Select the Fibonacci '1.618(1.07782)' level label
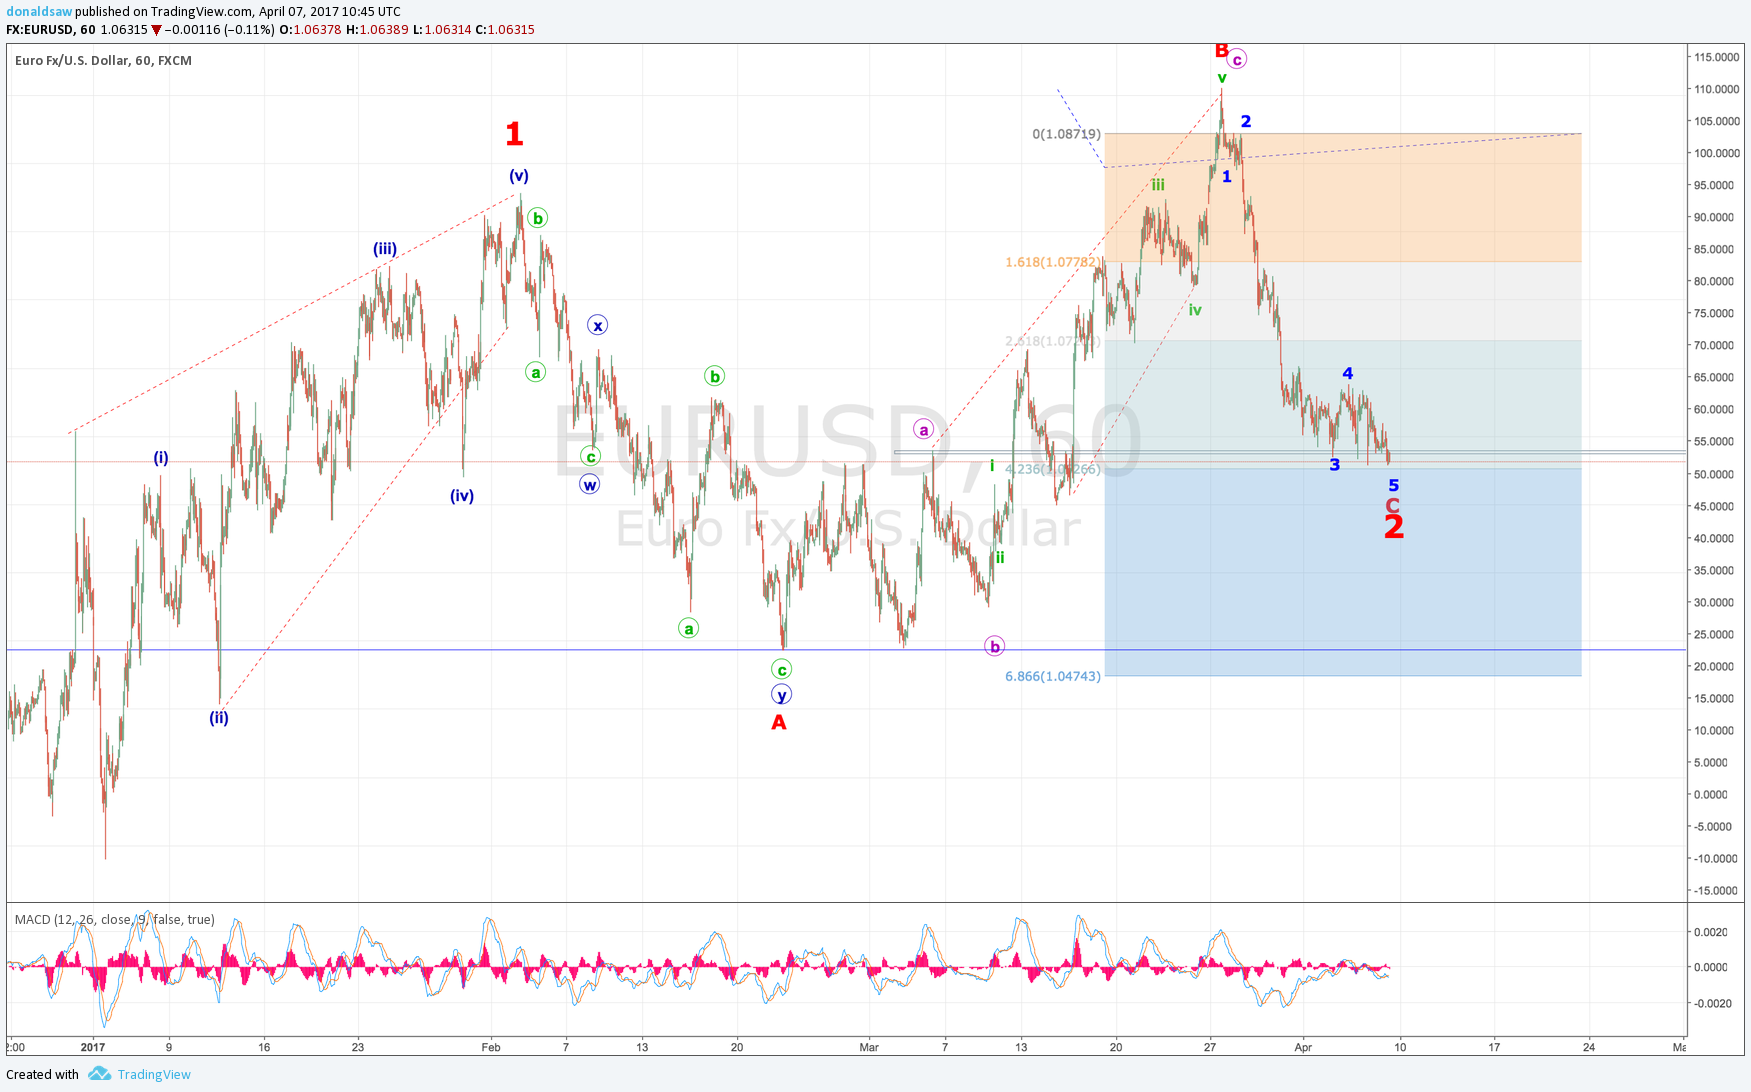1751x1092 pixels. [x=1053, y=262]
